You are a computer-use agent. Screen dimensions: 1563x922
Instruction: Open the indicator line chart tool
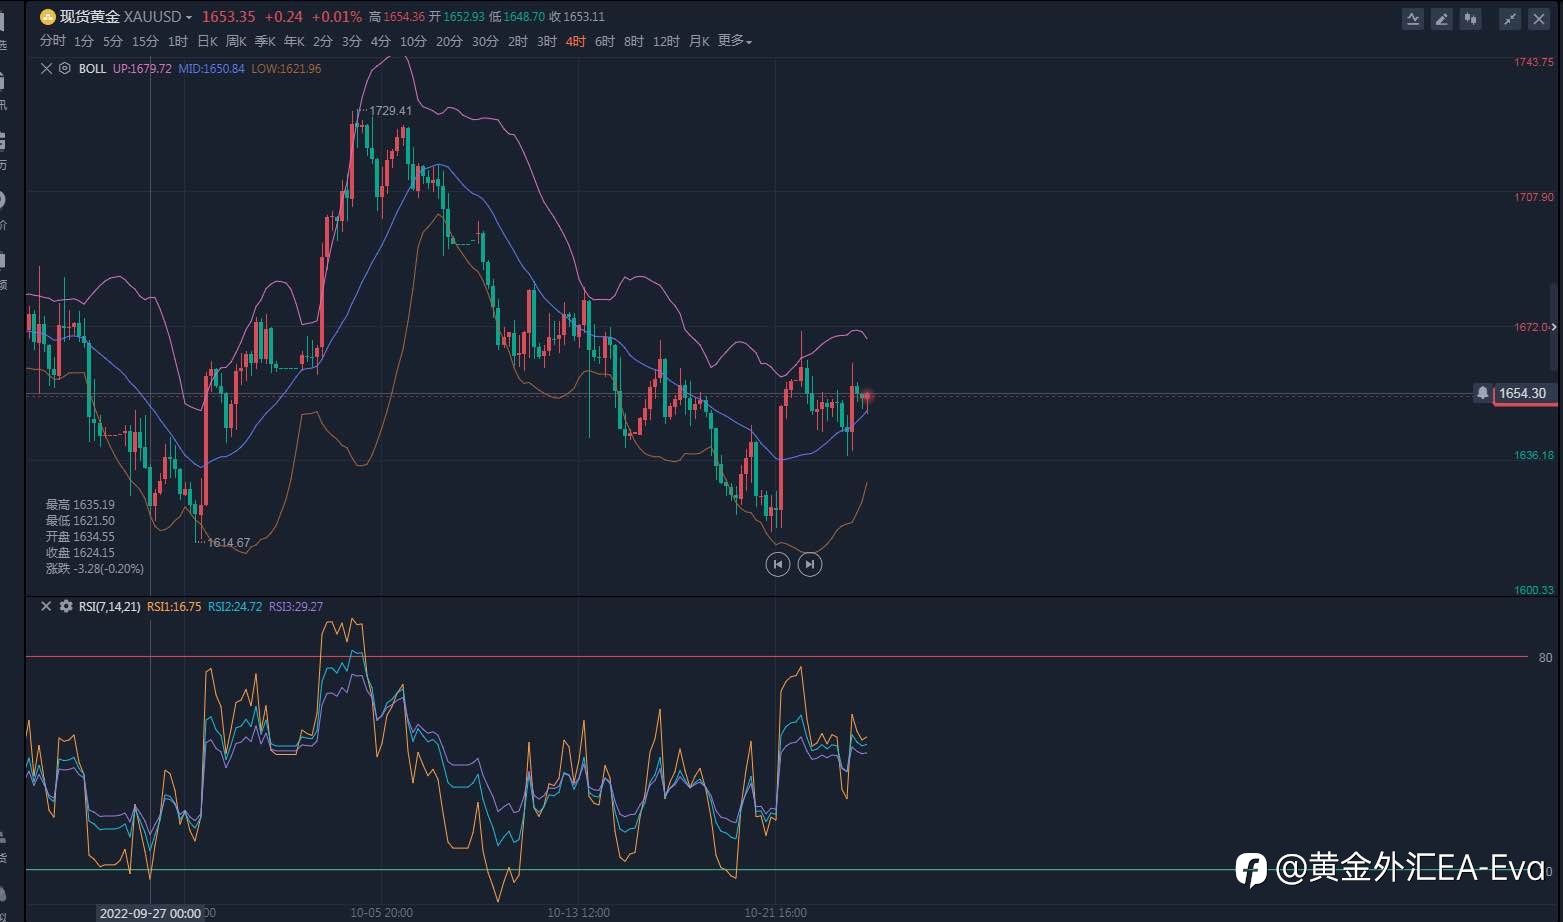tap(1413, 18)
